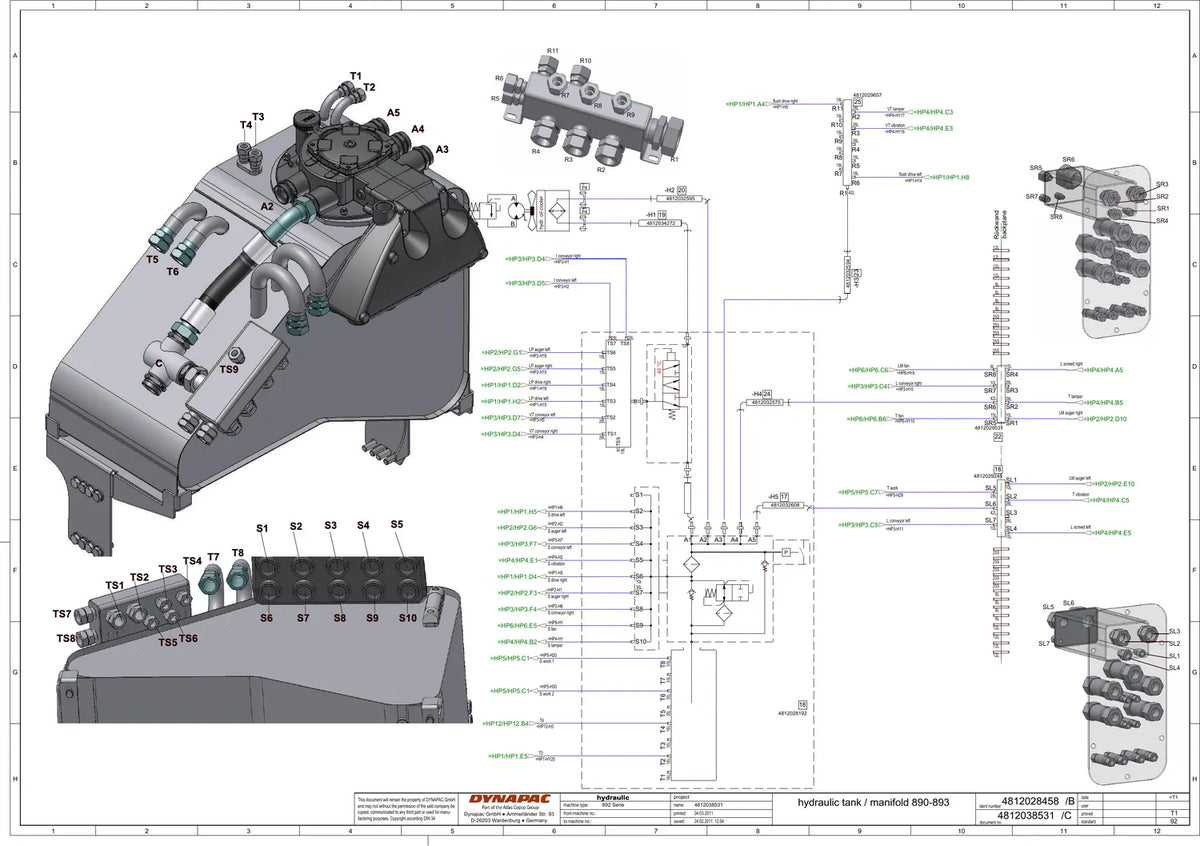1200x846 pixels.
Task: Open the =HP5/HP5.C7 reference
Action: click(859, 492)
